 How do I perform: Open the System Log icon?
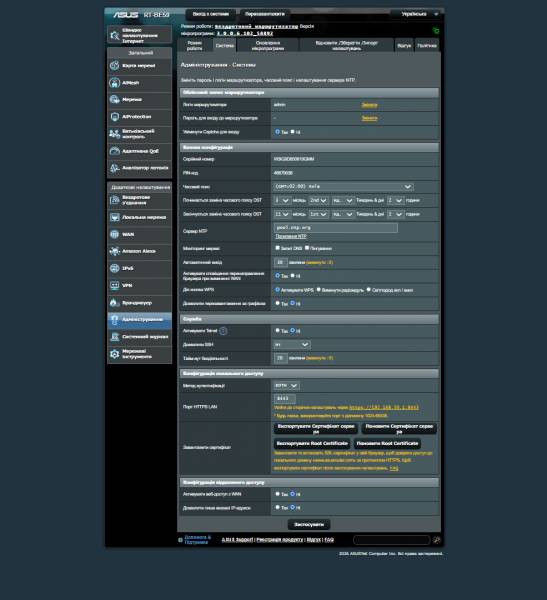point(114,337)
